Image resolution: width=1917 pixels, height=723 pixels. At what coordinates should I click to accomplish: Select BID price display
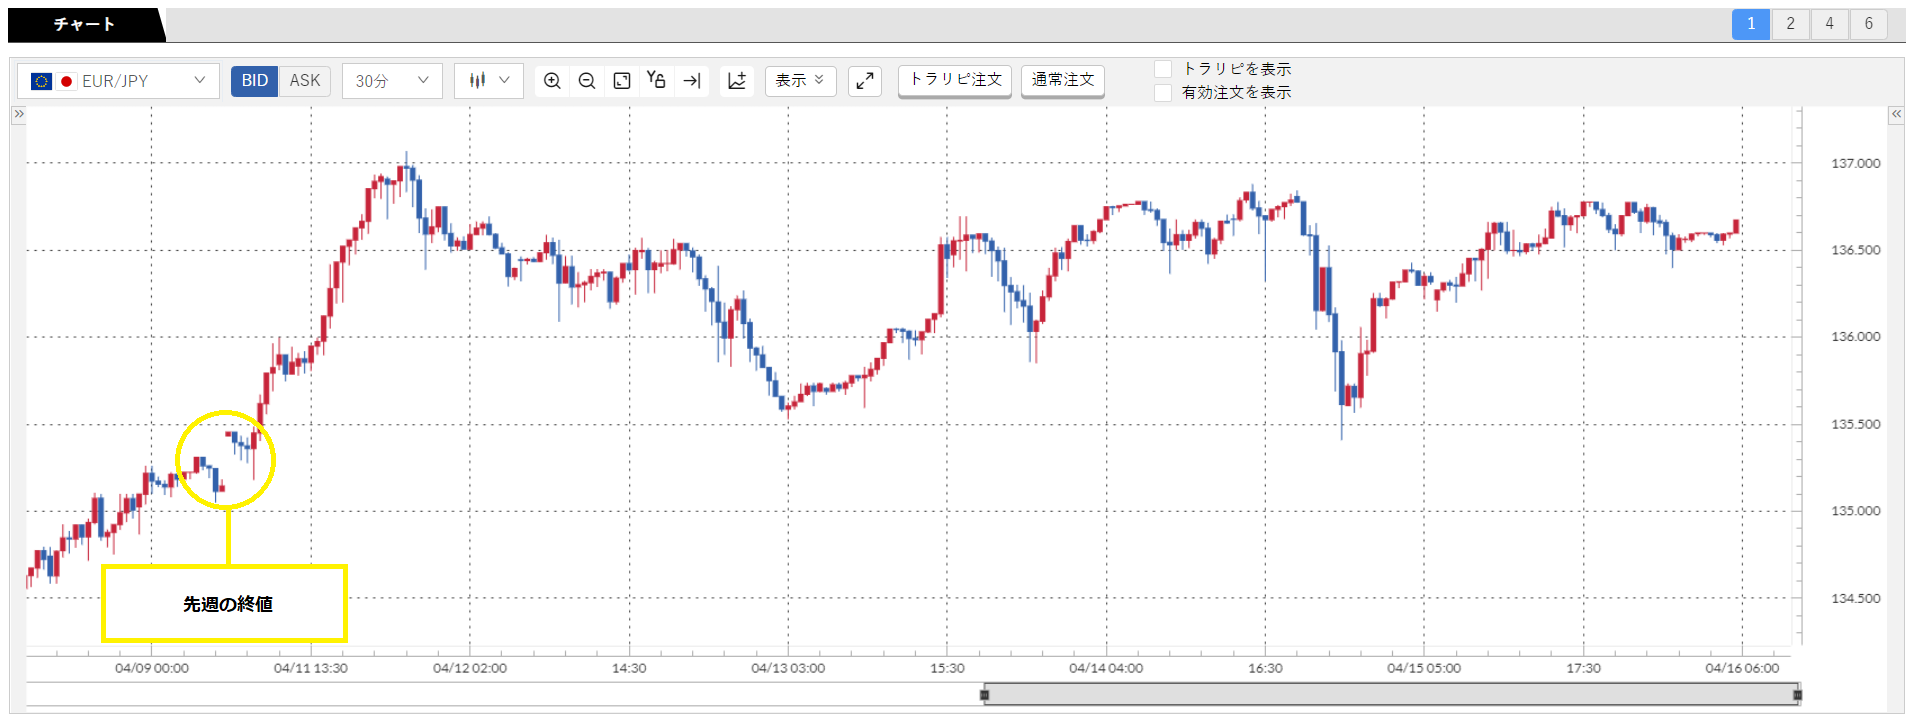(x=255, y=81)
